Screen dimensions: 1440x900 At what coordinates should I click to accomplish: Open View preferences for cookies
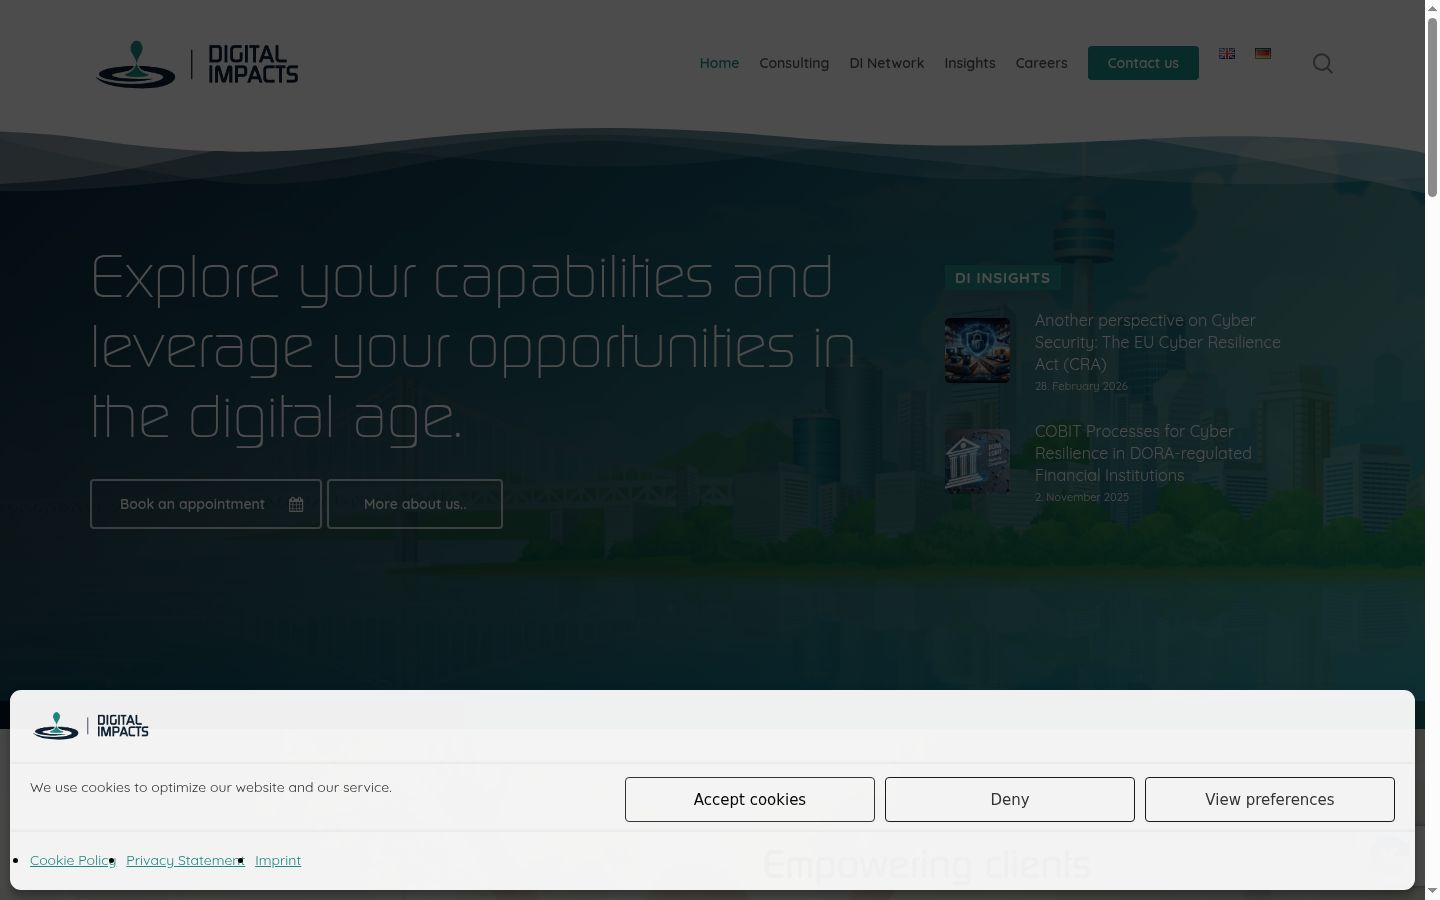tap(1270, 800)
